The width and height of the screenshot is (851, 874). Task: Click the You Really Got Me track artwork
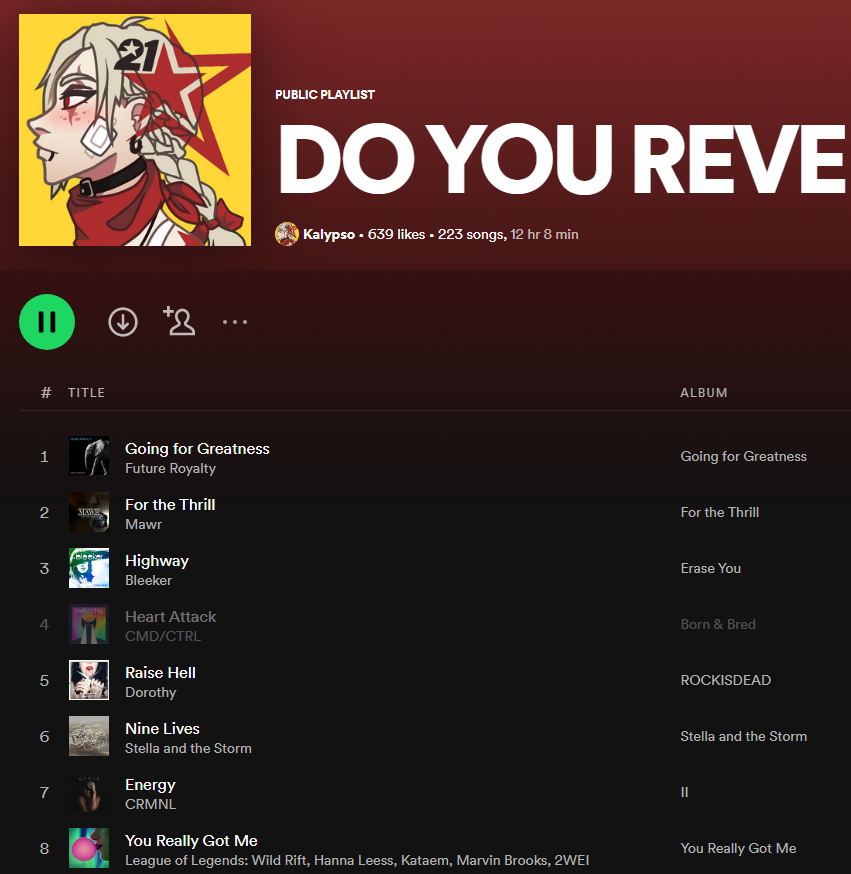click(x=89, y=848)
